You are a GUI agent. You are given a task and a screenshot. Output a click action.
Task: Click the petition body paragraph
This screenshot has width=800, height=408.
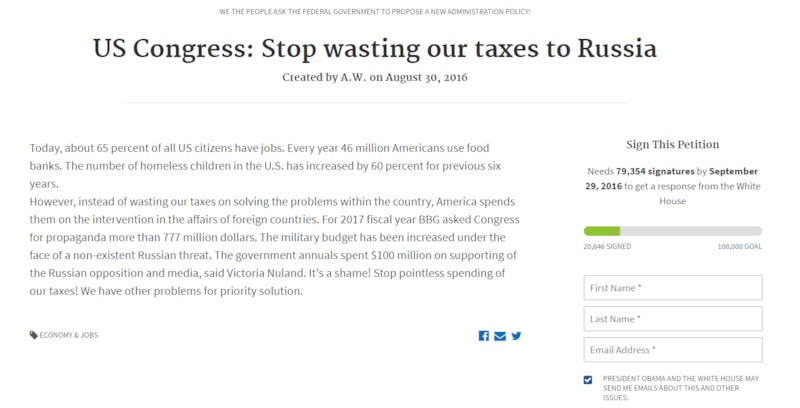[275, 219]
